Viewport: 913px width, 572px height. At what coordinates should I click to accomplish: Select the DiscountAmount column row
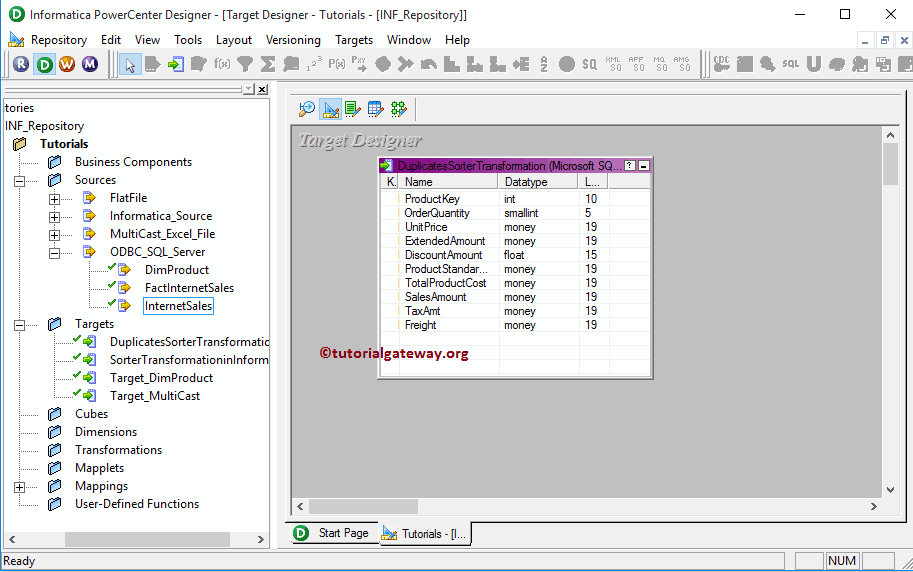[515, 255]
